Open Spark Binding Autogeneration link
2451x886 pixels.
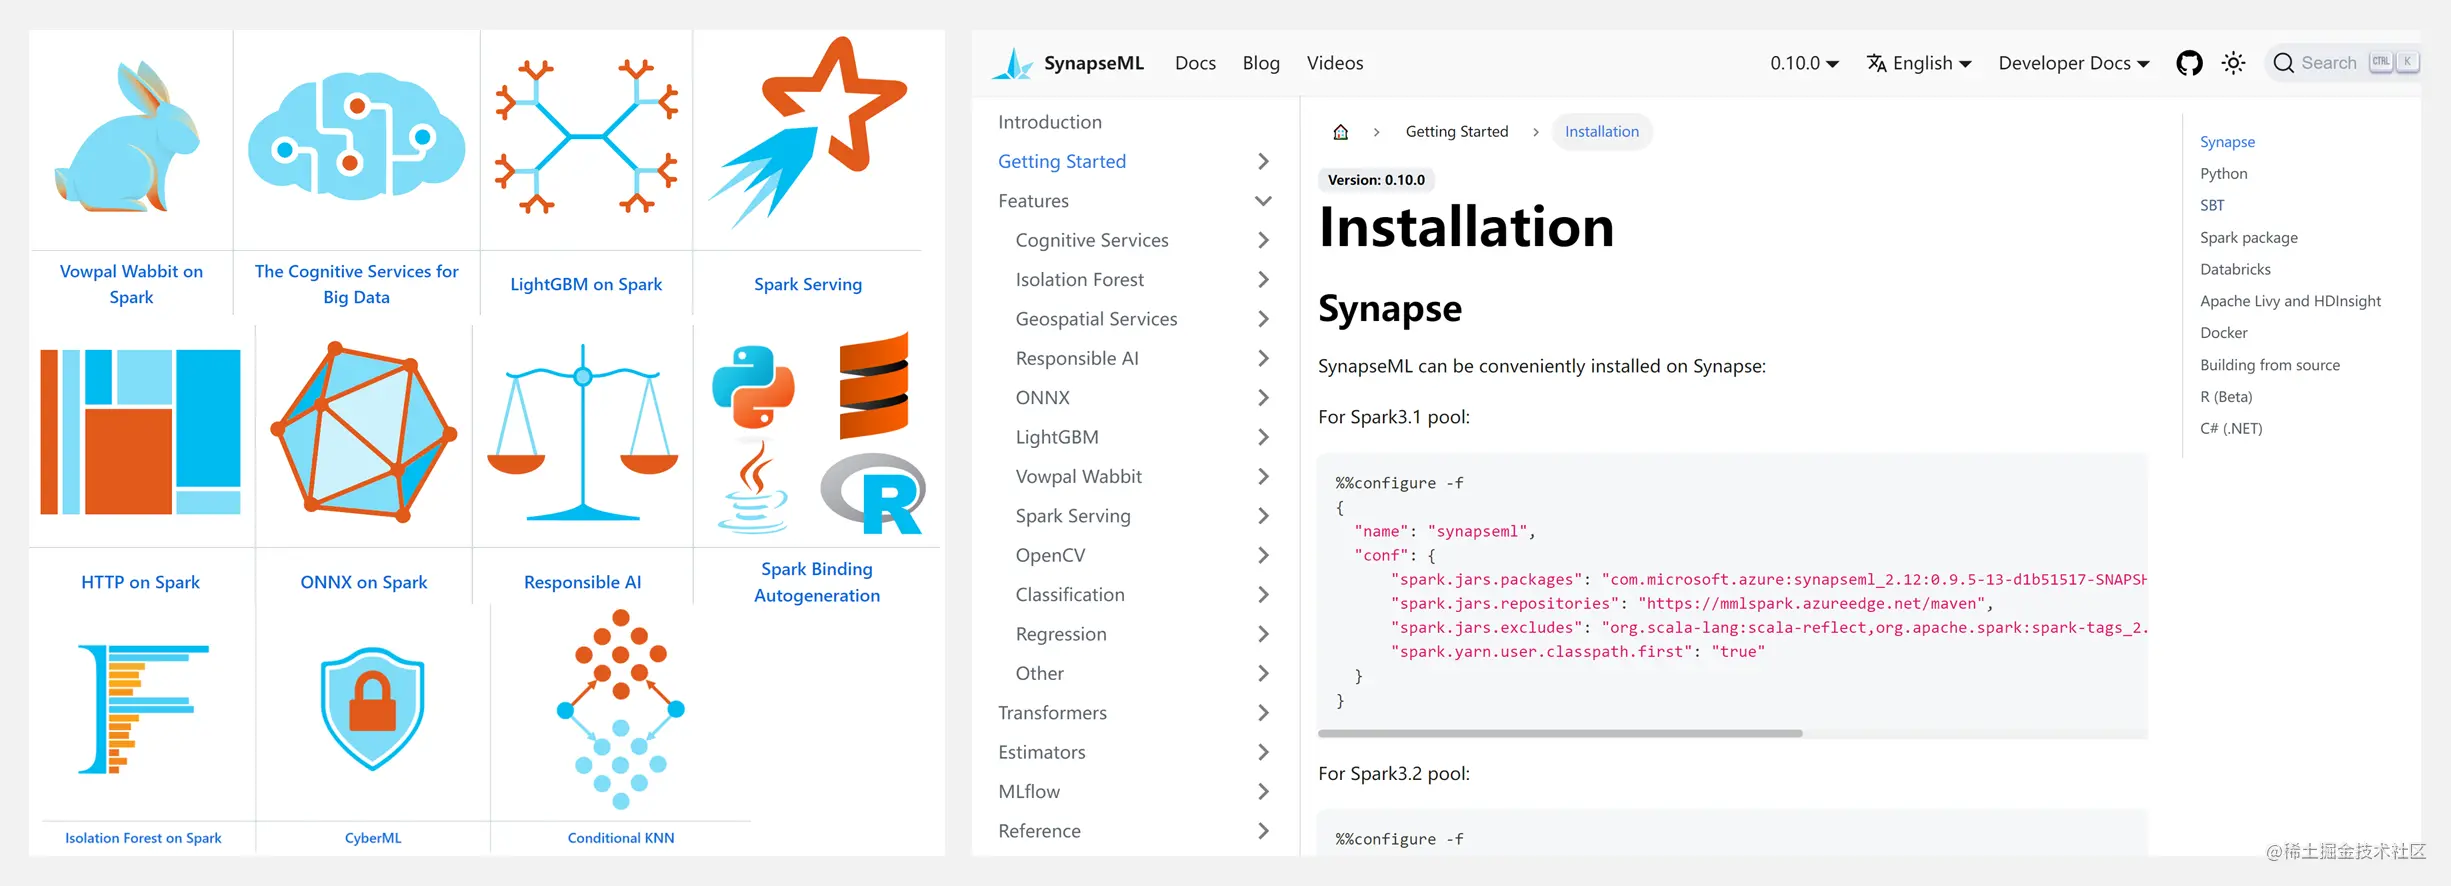tap(817, 582)
